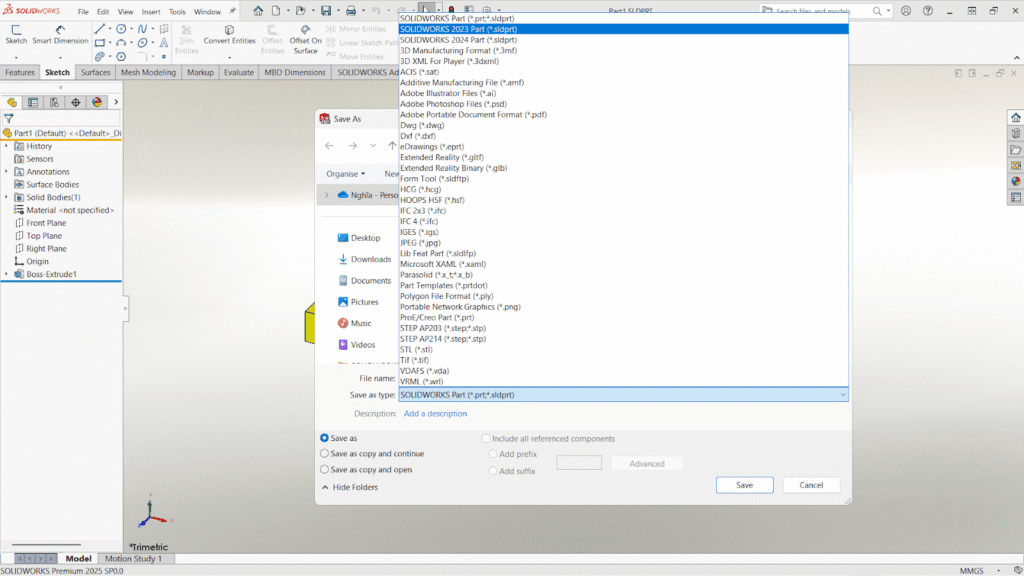The width and height of the screenshot is (1024, 576).
Task: Collapse folders with Hide Folders
Action: 349,487
